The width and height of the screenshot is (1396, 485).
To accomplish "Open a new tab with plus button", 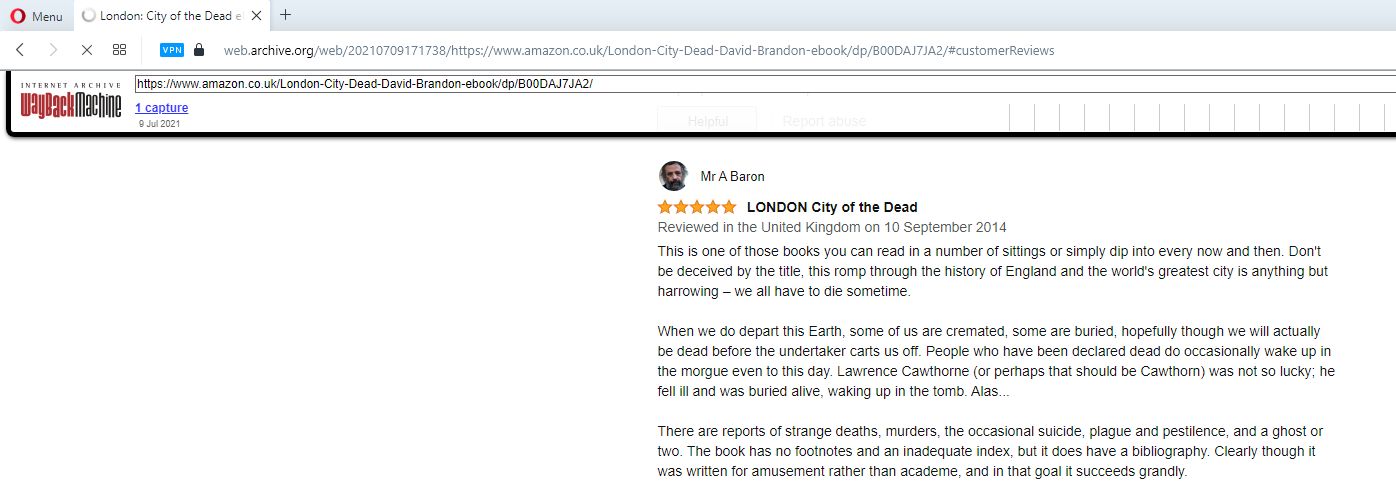I will tap(286, 15).
